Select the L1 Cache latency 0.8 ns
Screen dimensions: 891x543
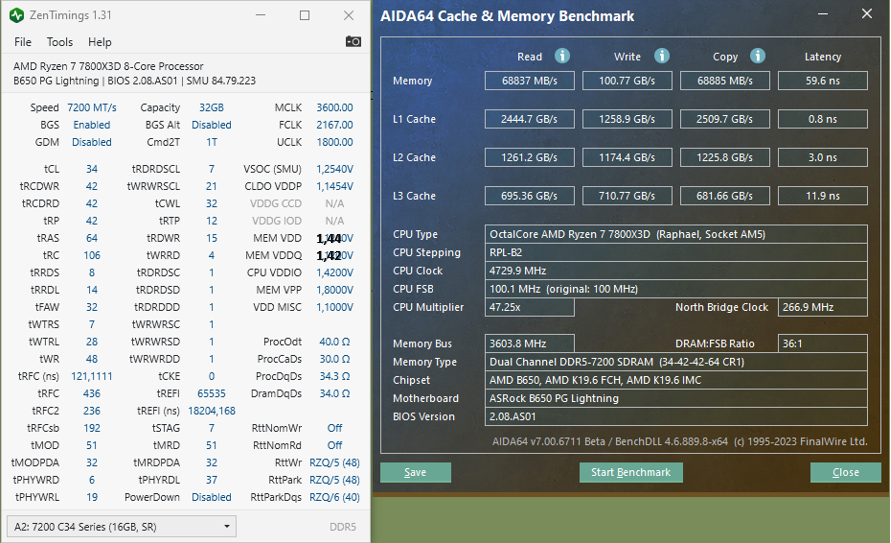[x=823, y=119]
